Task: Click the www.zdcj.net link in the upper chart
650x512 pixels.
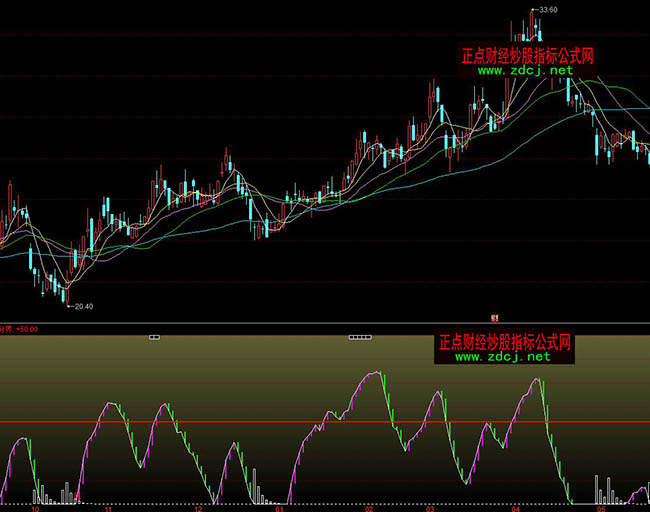Action: pyautogui.click(x=525, y=71)
